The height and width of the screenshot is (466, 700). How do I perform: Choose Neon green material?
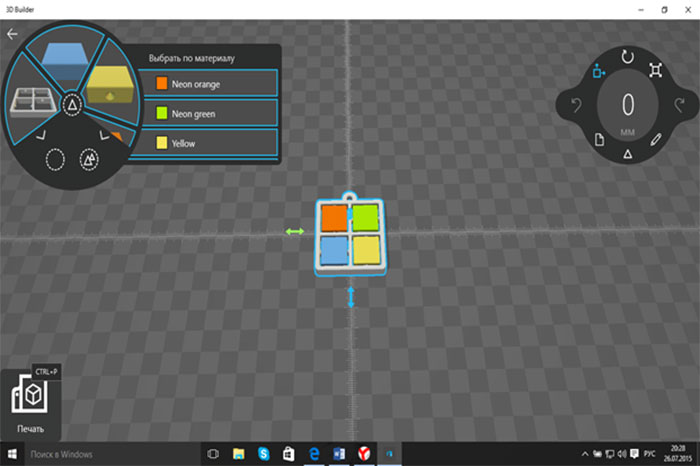coord(209,113)
